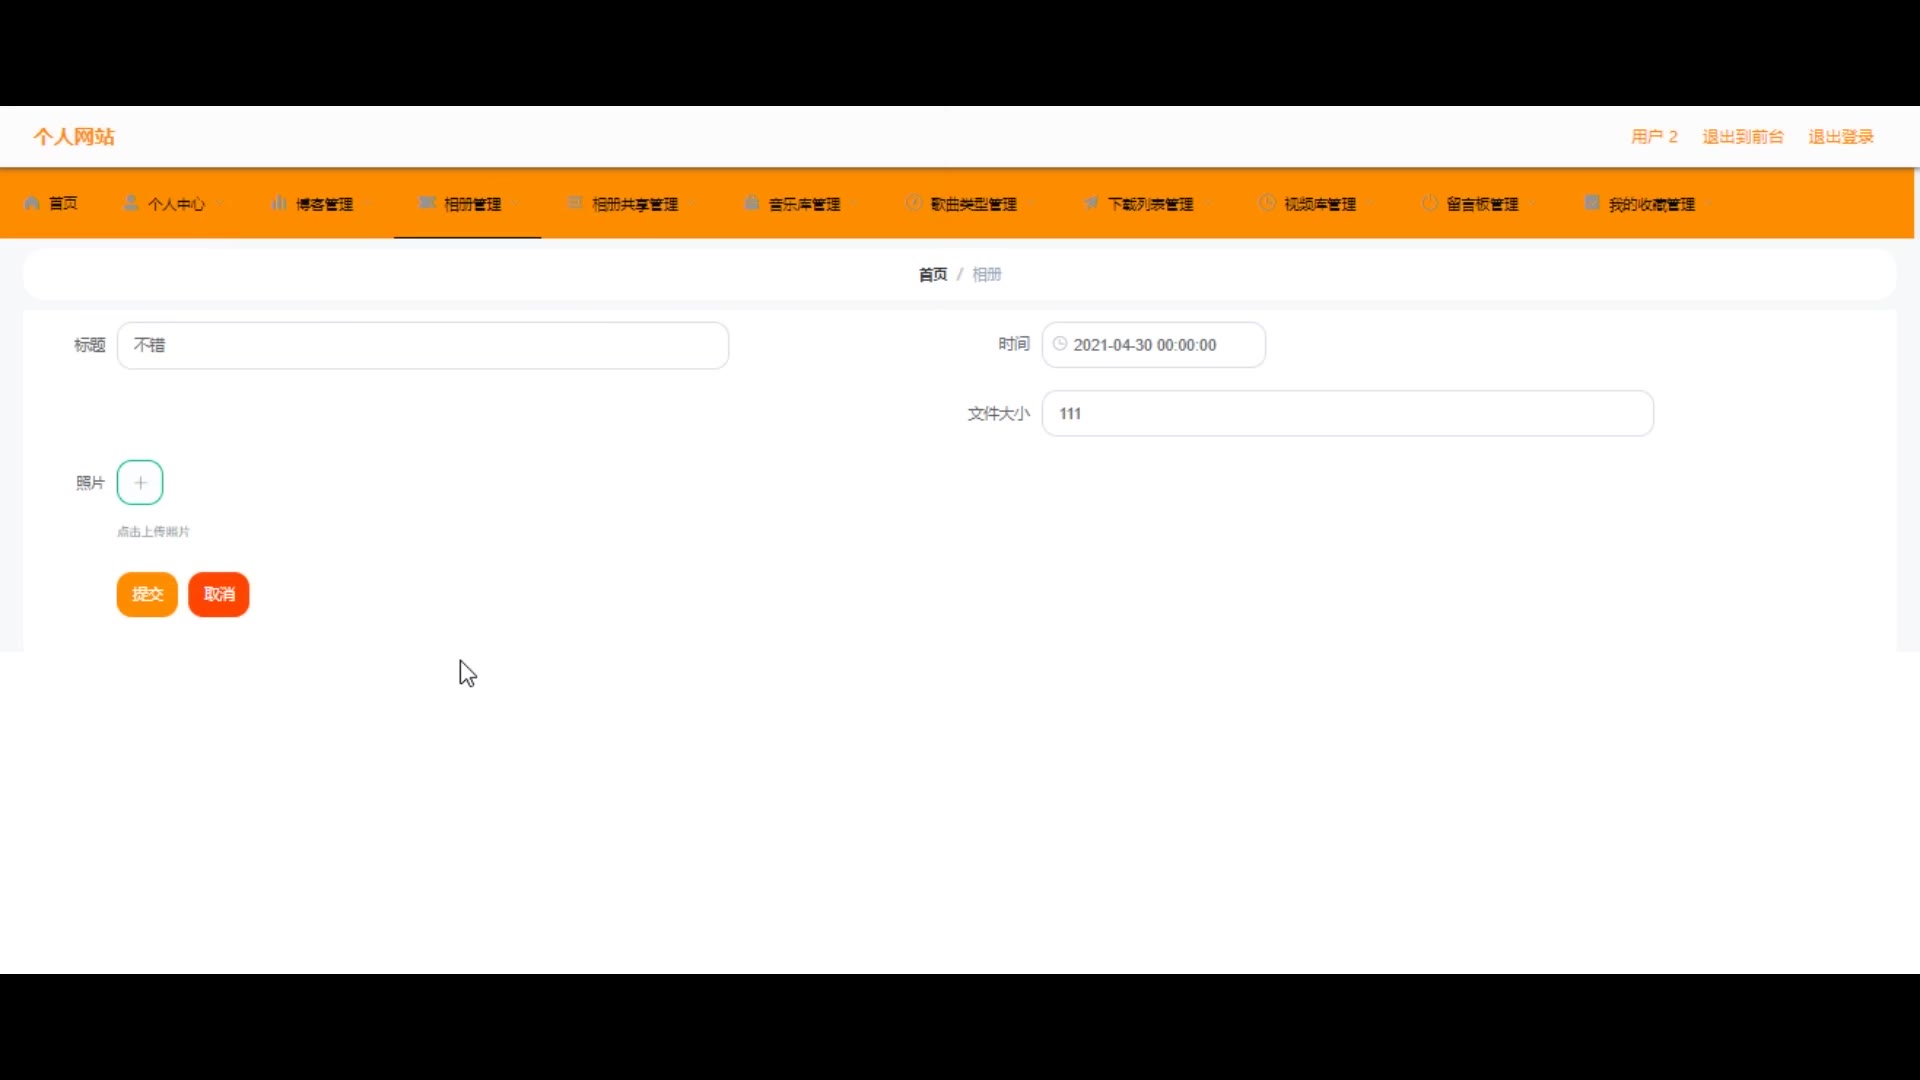This screenshot has width=1920, height=1080.
Task: Click the 标题 input containing 不错
Action: click(x=423, y=345)
